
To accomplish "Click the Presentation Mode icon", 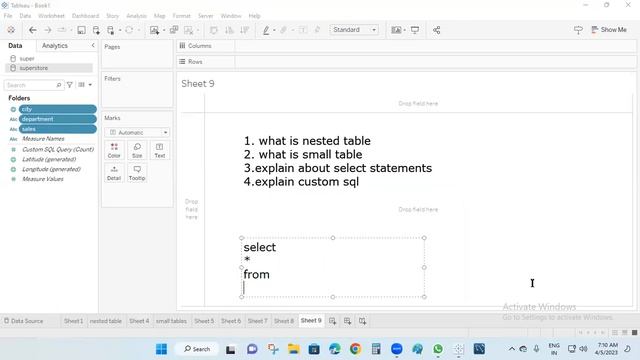I will click(415, 30).
